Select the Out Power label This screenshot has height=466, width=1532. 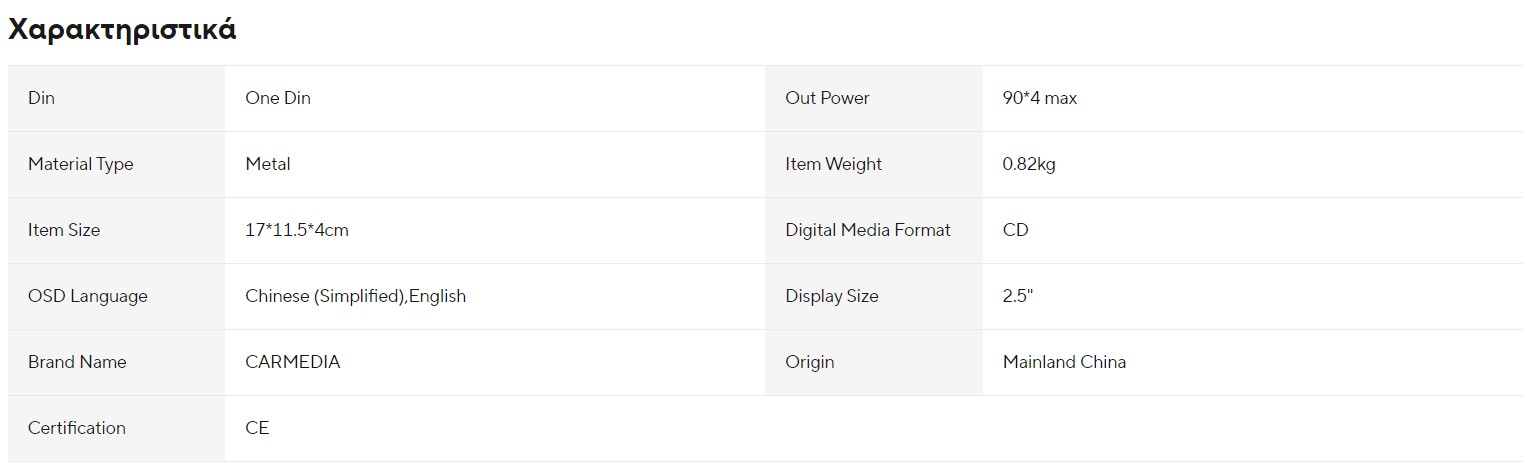[x=828, y=98]
